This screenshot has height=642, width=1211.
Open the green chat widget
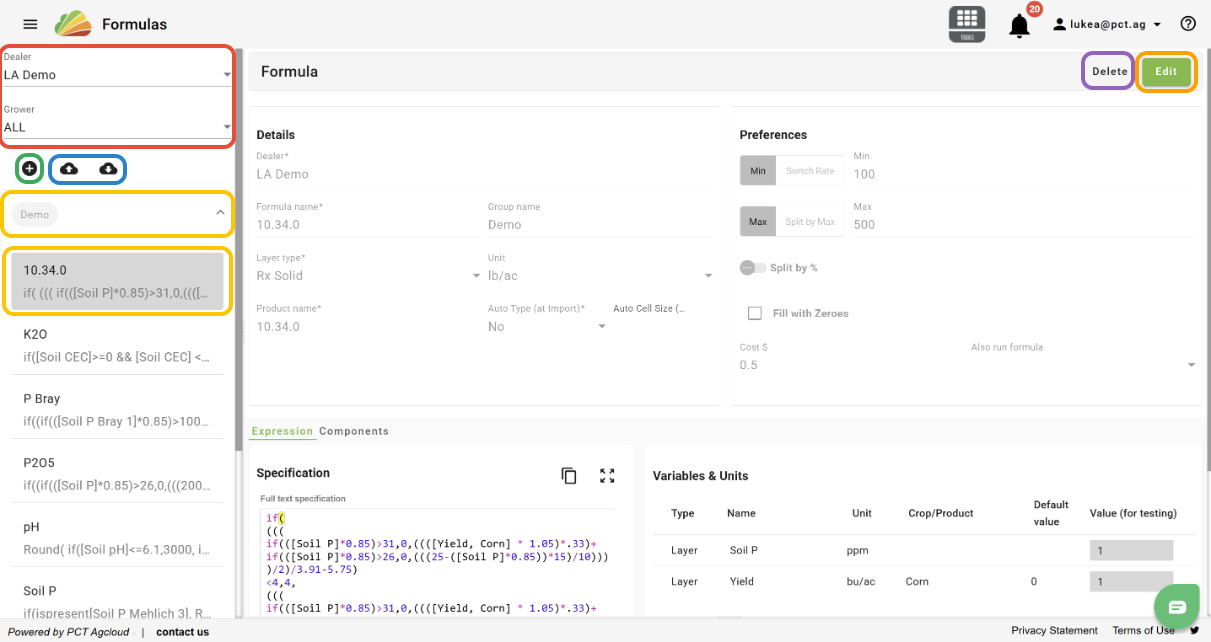(1176, 606)
